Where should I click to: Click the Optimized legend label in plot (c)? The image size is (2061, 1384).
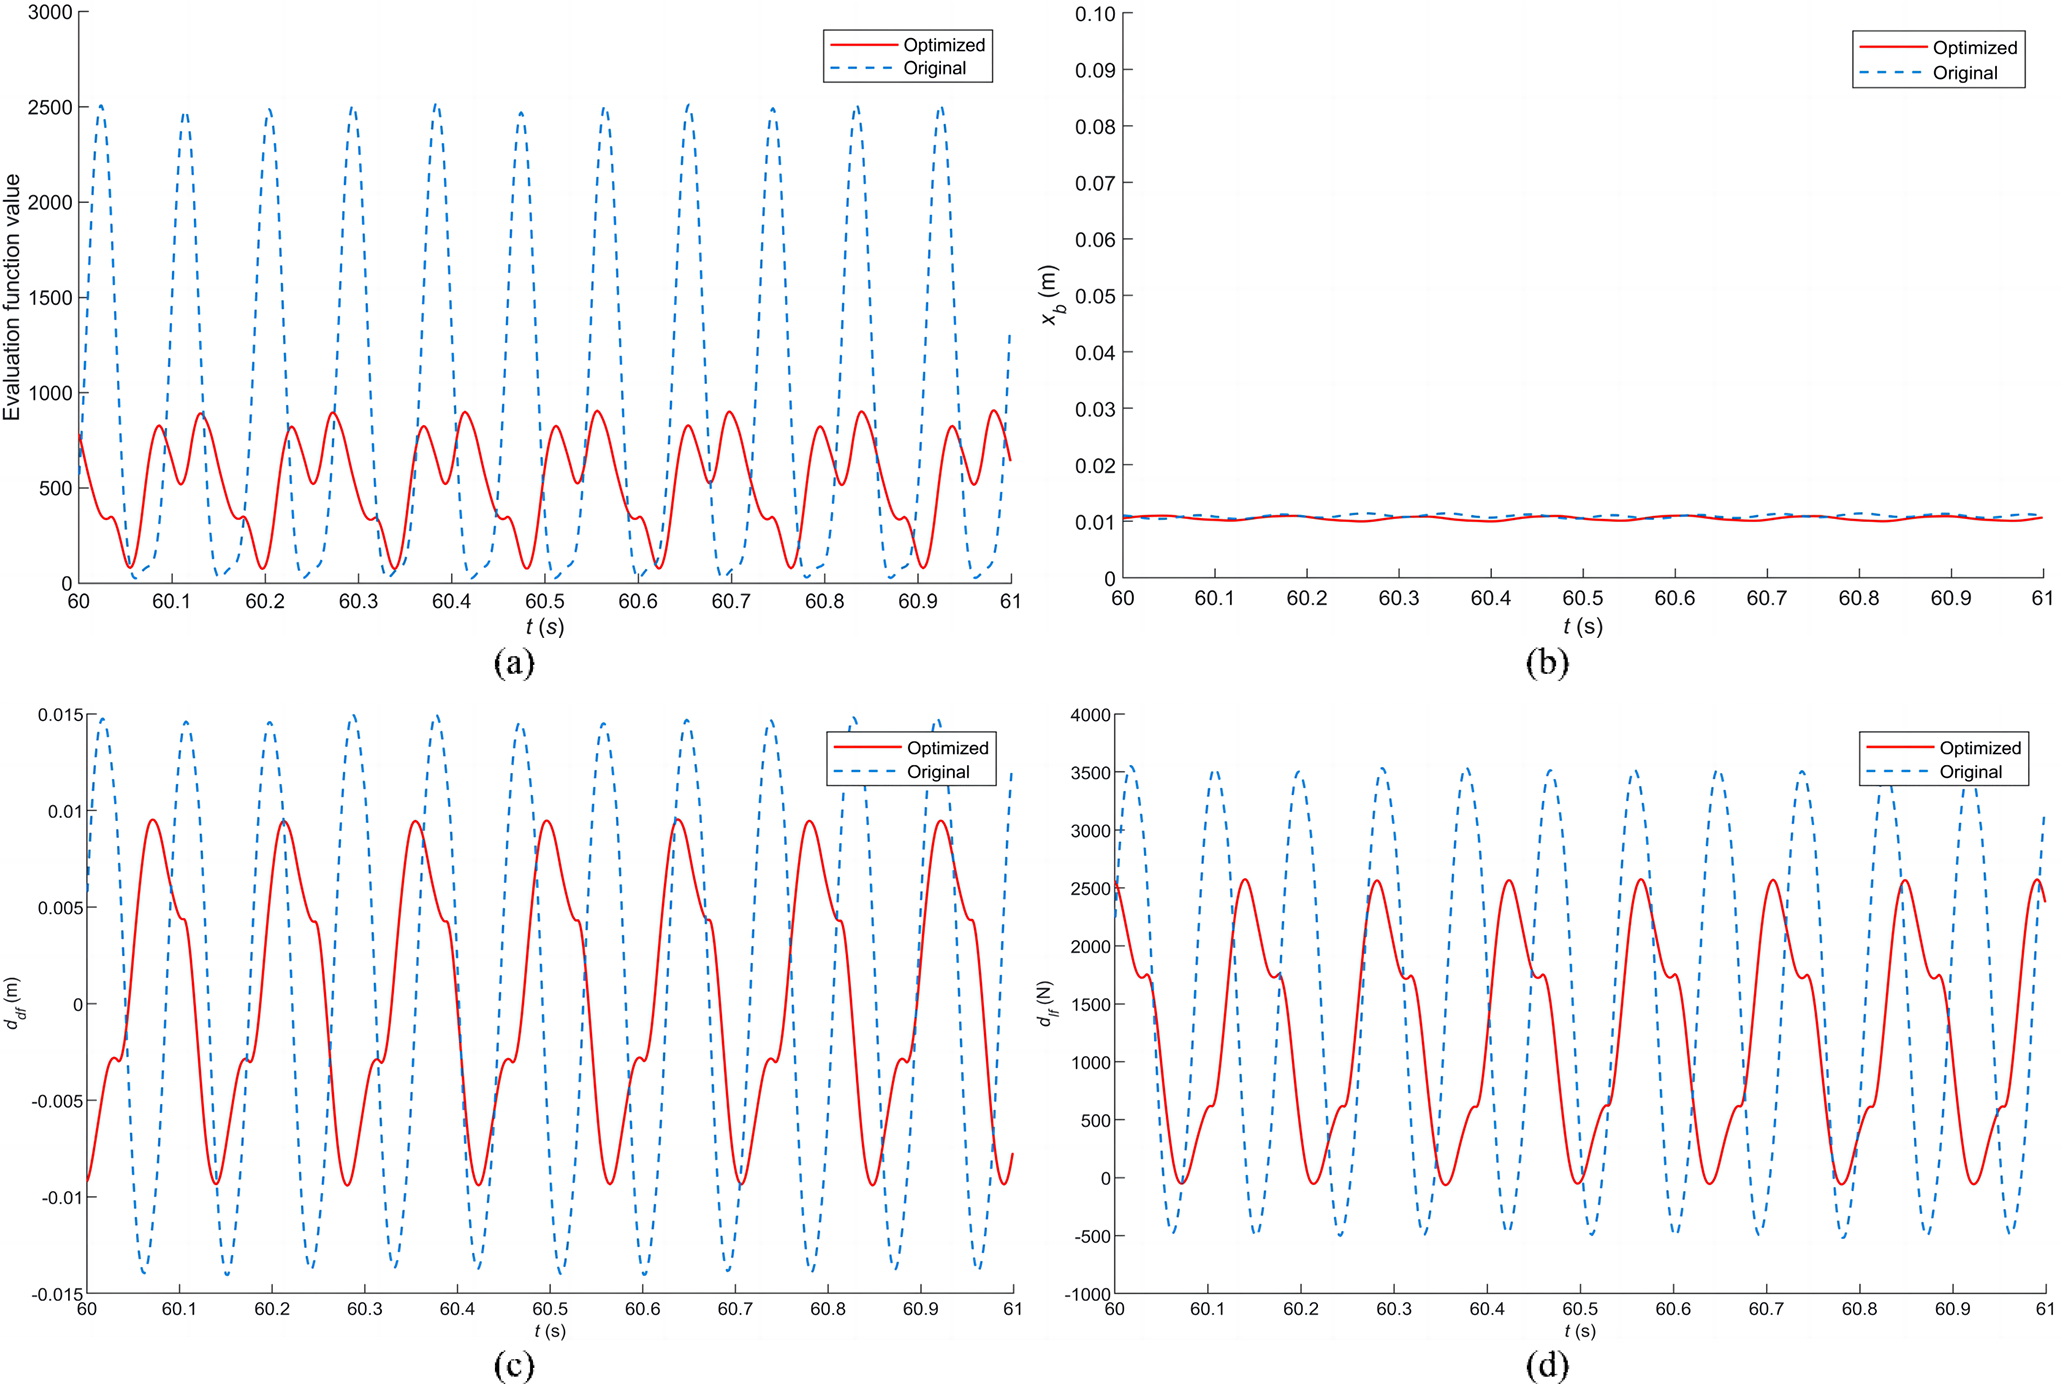click(946, 748)
